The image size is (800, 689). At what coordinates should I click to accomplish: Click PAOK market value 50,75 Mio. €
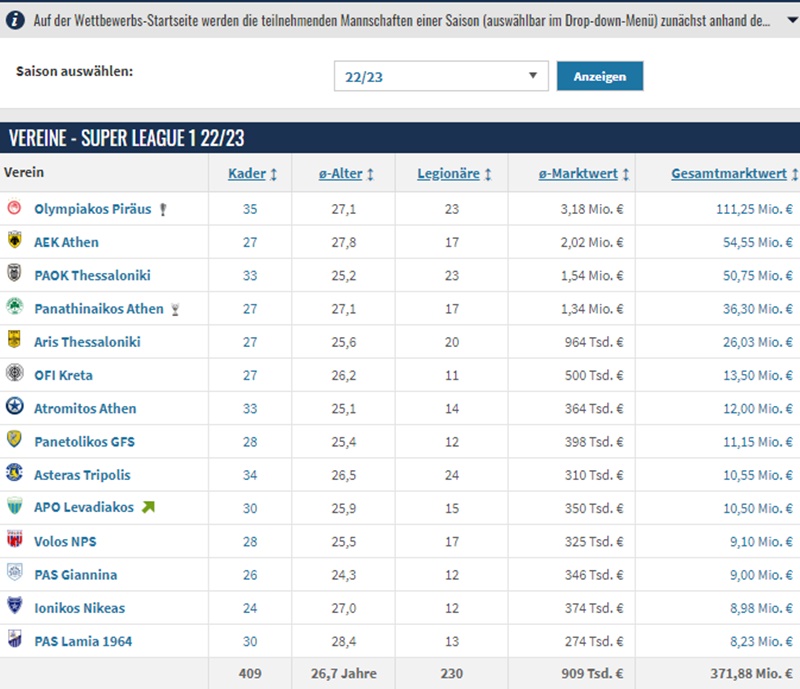[x=758, y=276]
